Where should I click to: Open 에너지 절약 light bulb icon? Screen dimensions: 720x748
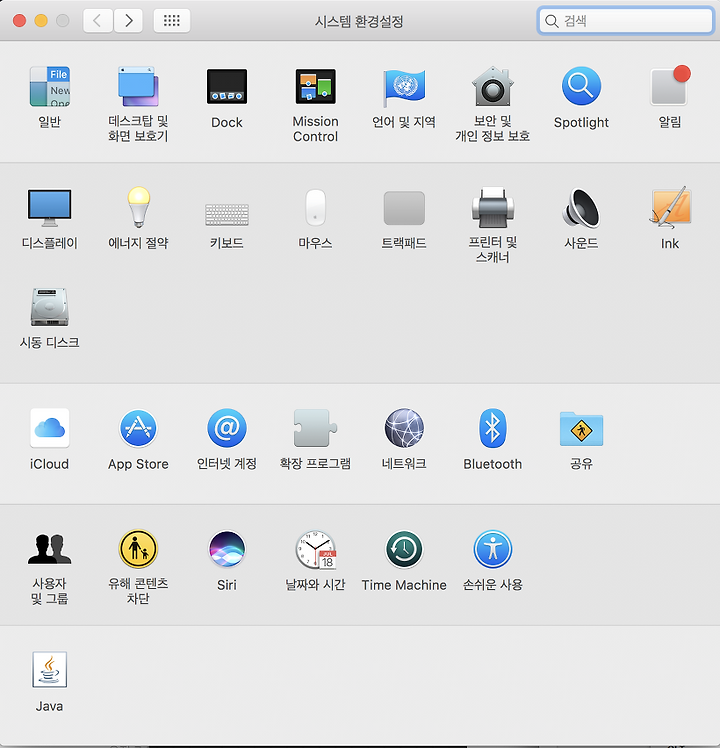click(x=138, y=208)
